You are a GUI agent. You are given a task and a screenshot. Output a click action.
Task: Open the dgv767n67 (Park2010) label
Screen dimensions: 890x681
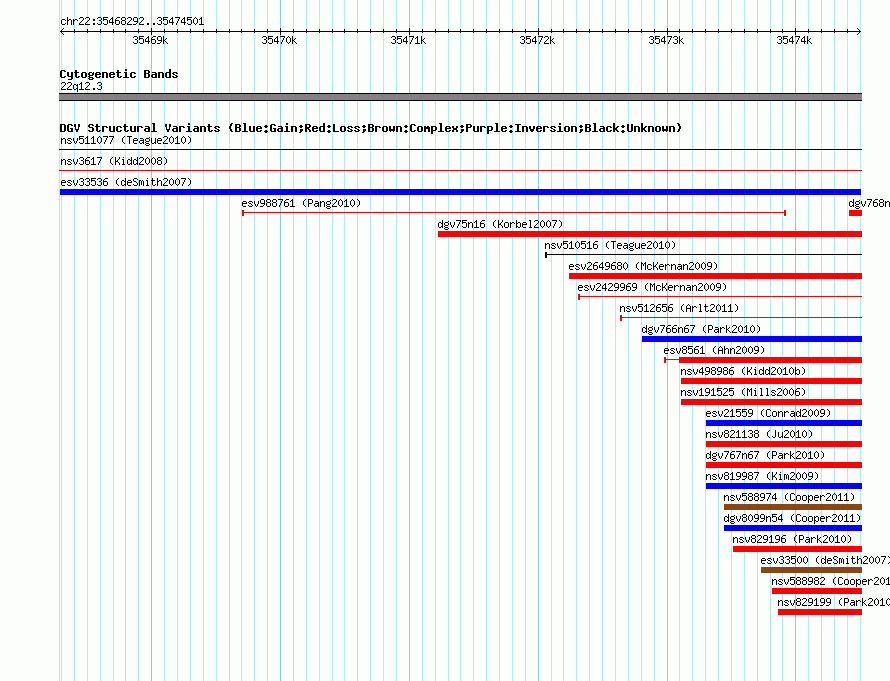pos(765,455)
